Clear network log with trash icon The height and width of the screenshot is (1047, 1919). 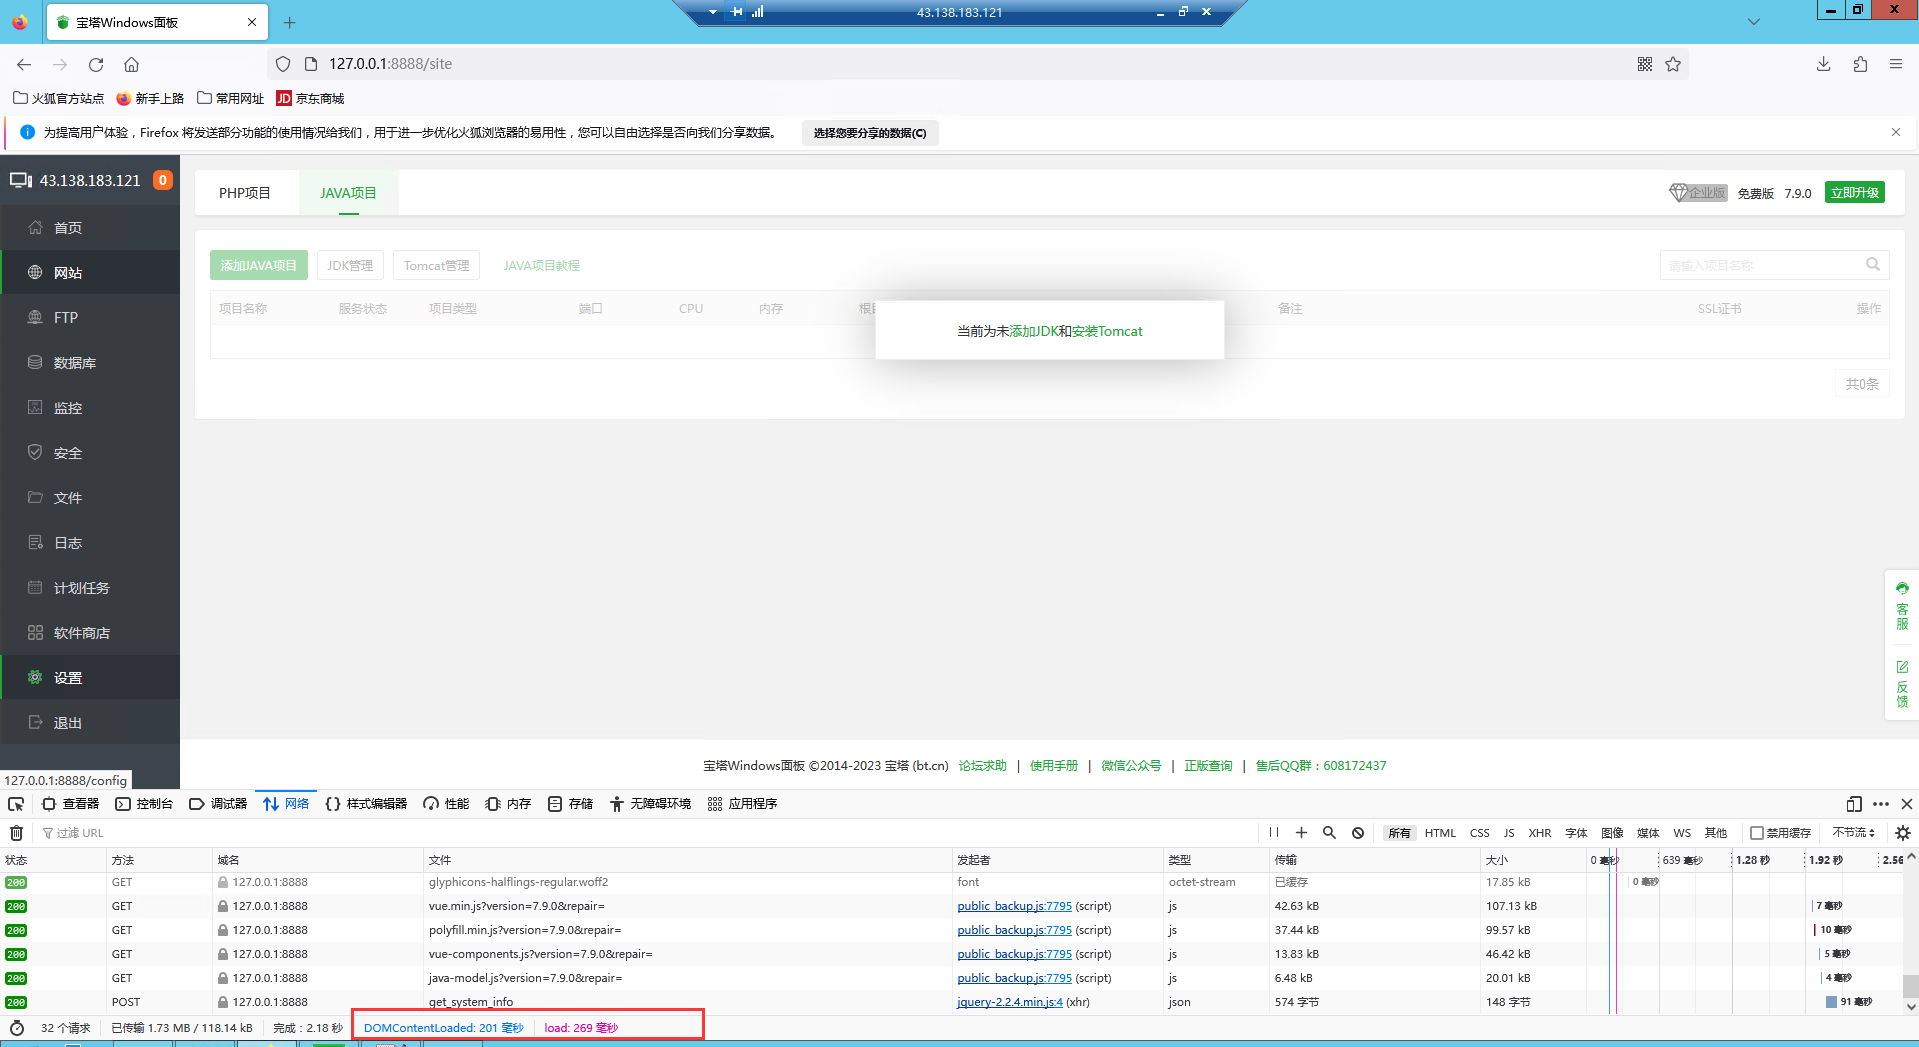pos(16,833)
